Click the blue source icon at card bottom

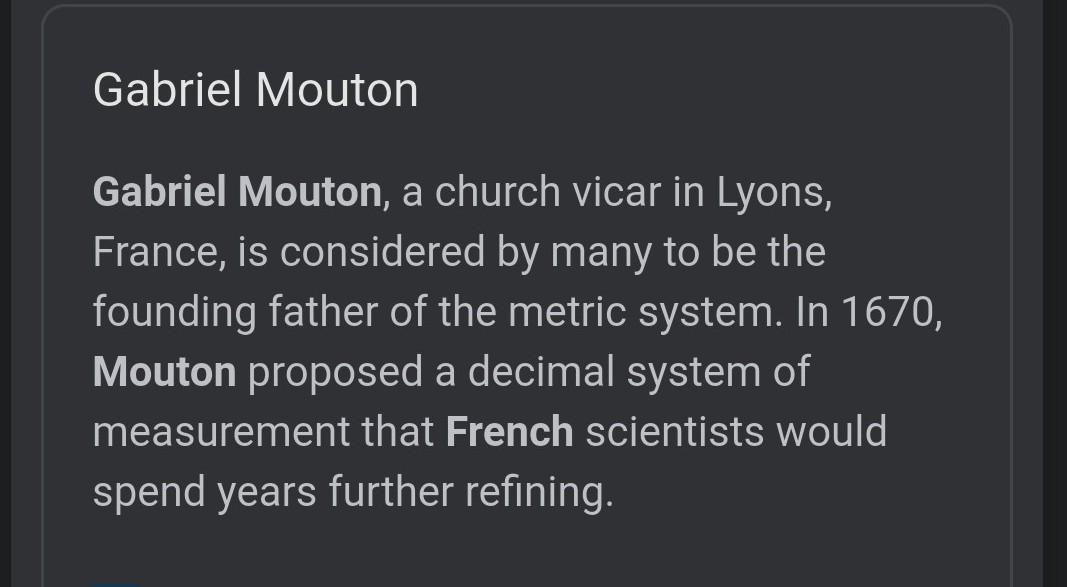pos(119,584)
